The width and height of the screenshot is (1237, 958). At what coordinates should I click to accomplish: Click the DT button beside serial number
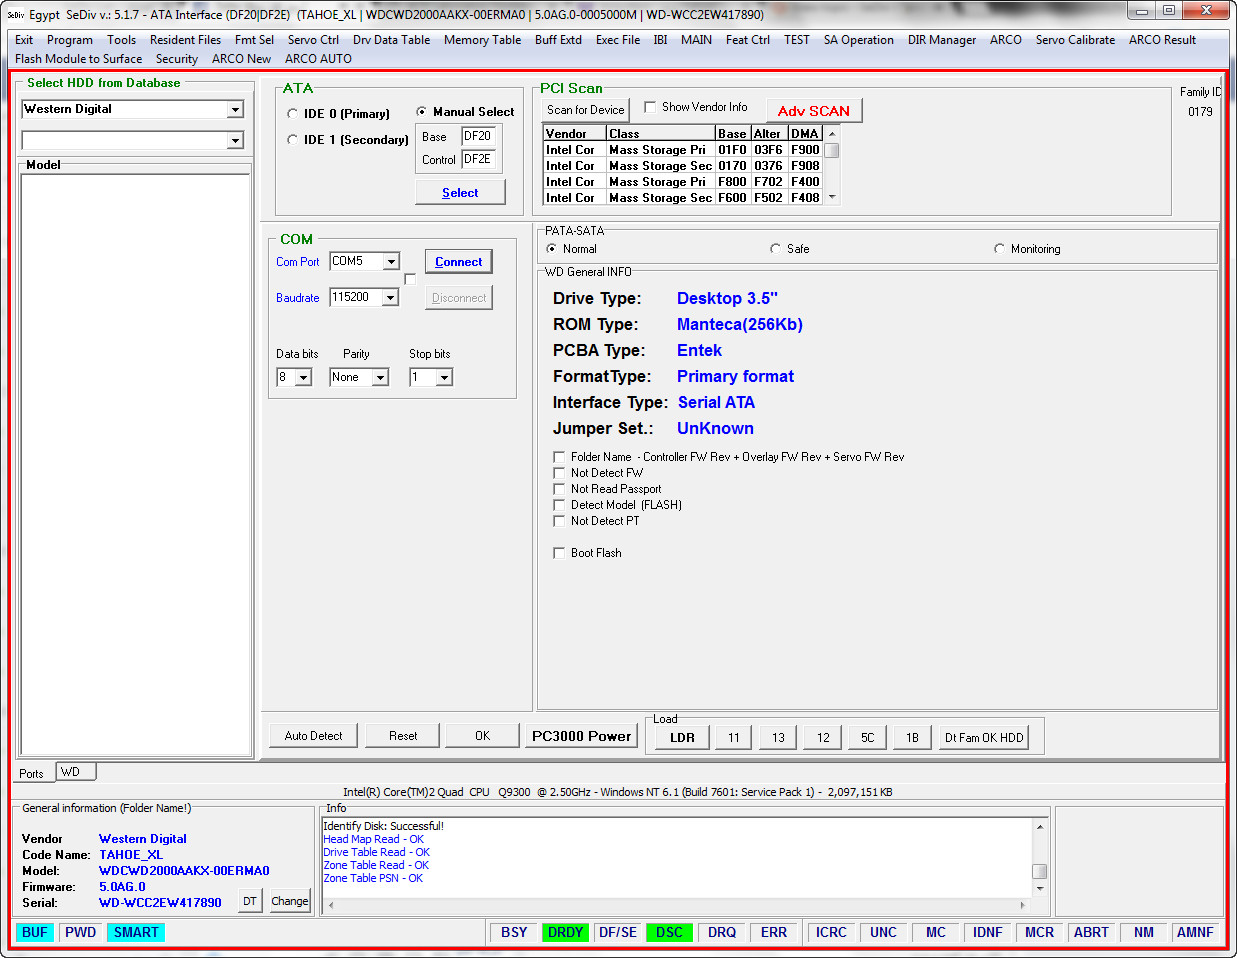[x=250, y=901]
